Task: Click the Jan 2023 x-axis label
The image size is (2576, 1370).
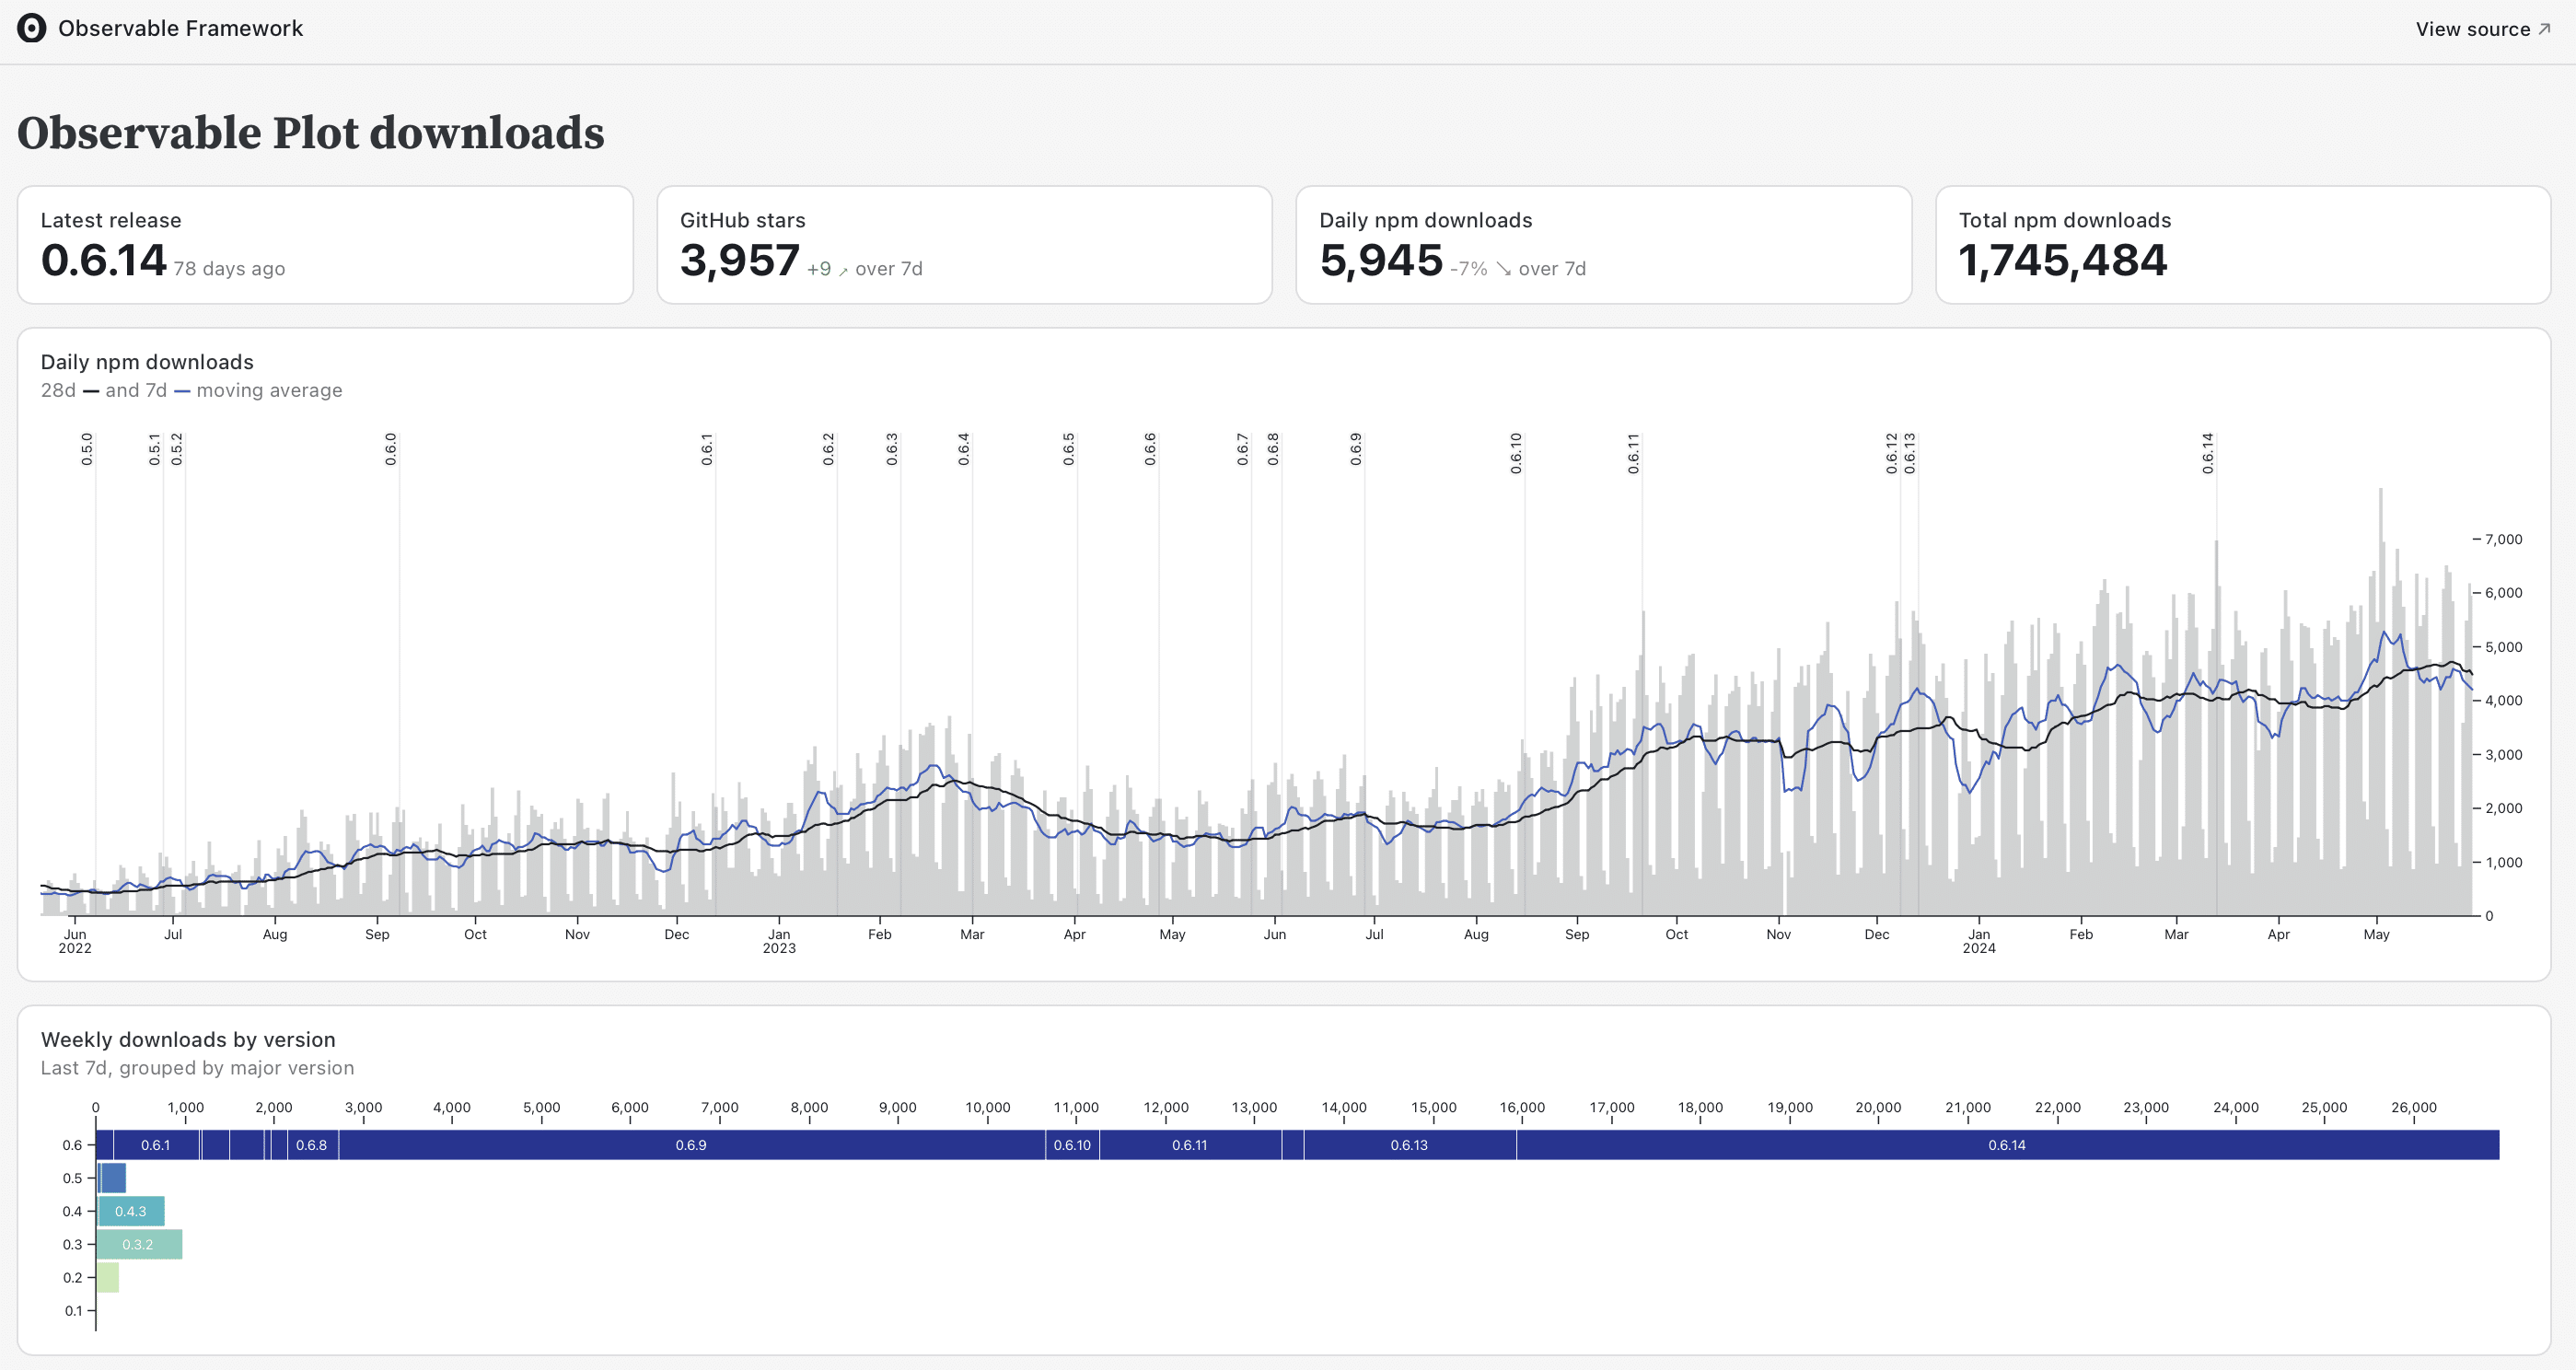Action: [x=779, y=941]
